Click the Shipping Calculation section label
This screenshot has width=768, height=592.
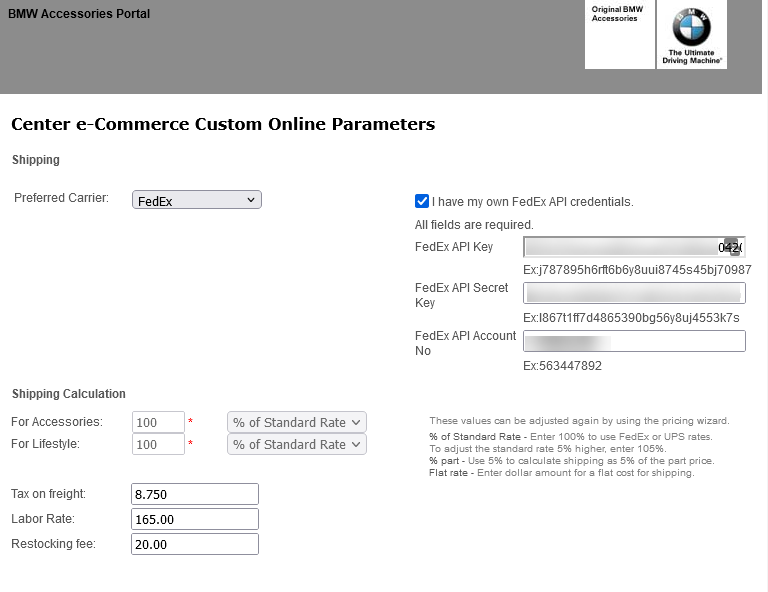(x=69, y=394)
